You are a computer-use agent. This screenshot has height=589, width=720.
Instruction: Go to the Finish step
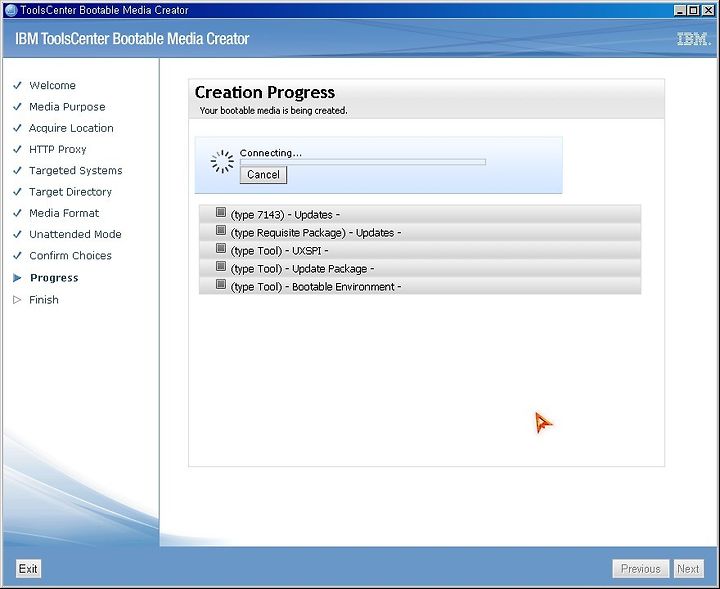coord(44,300)
